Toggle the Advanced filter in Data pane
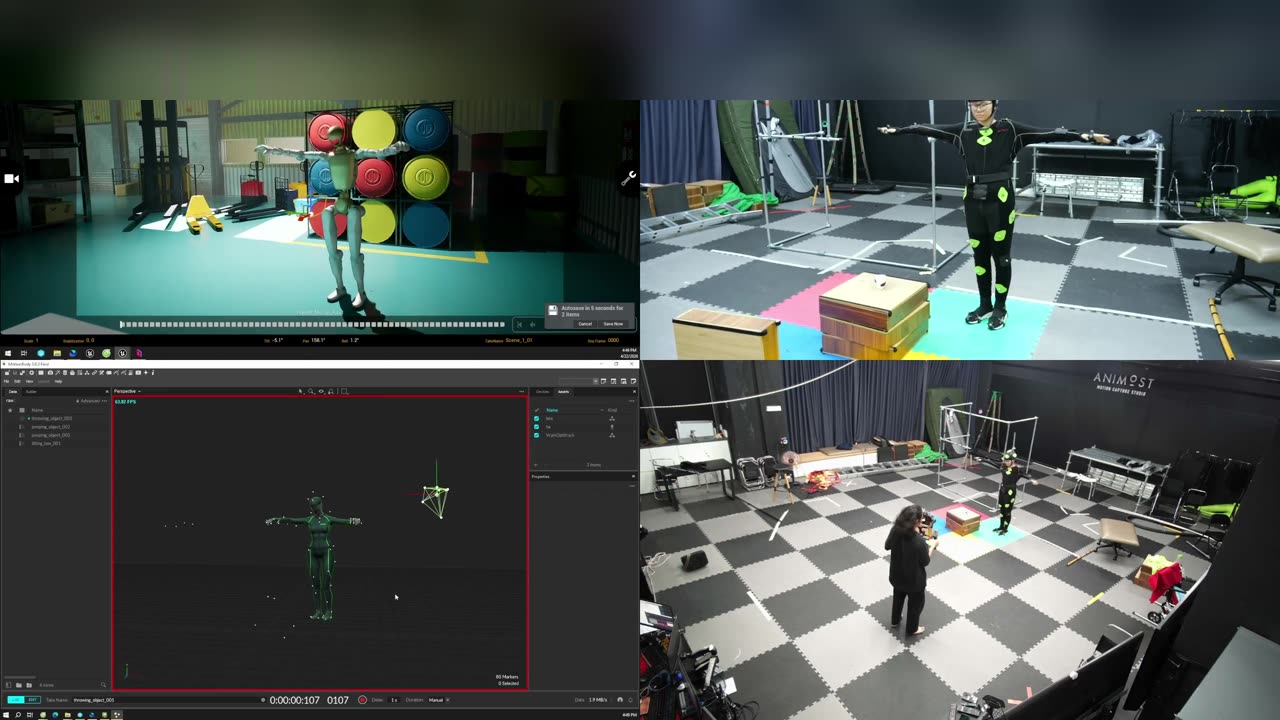 88,401
